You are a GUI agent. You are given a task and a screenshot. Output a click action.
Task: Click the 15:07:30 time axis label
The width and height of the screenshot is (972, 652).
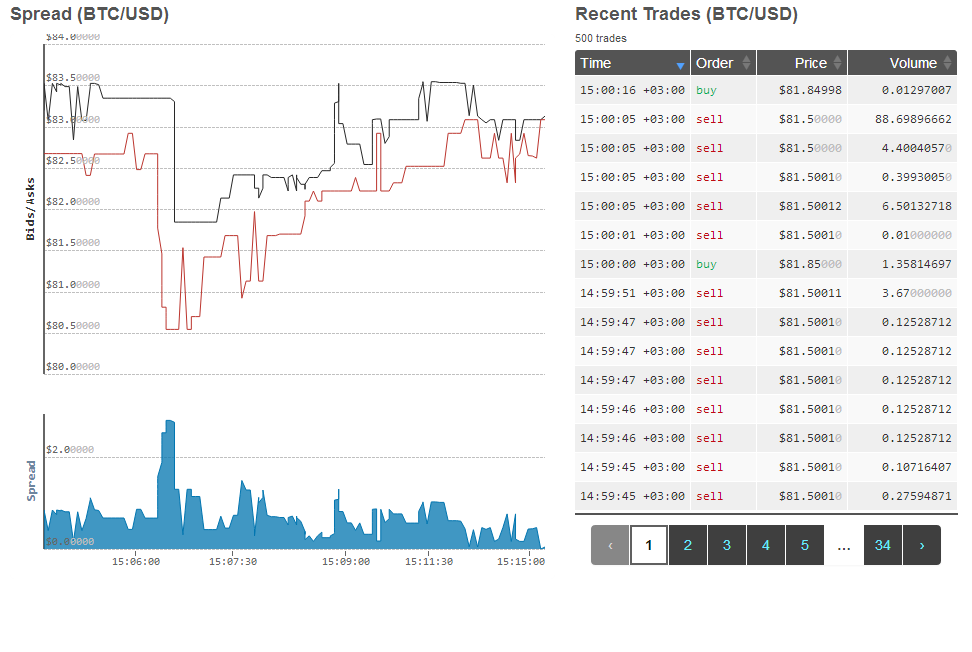point(233,562)
